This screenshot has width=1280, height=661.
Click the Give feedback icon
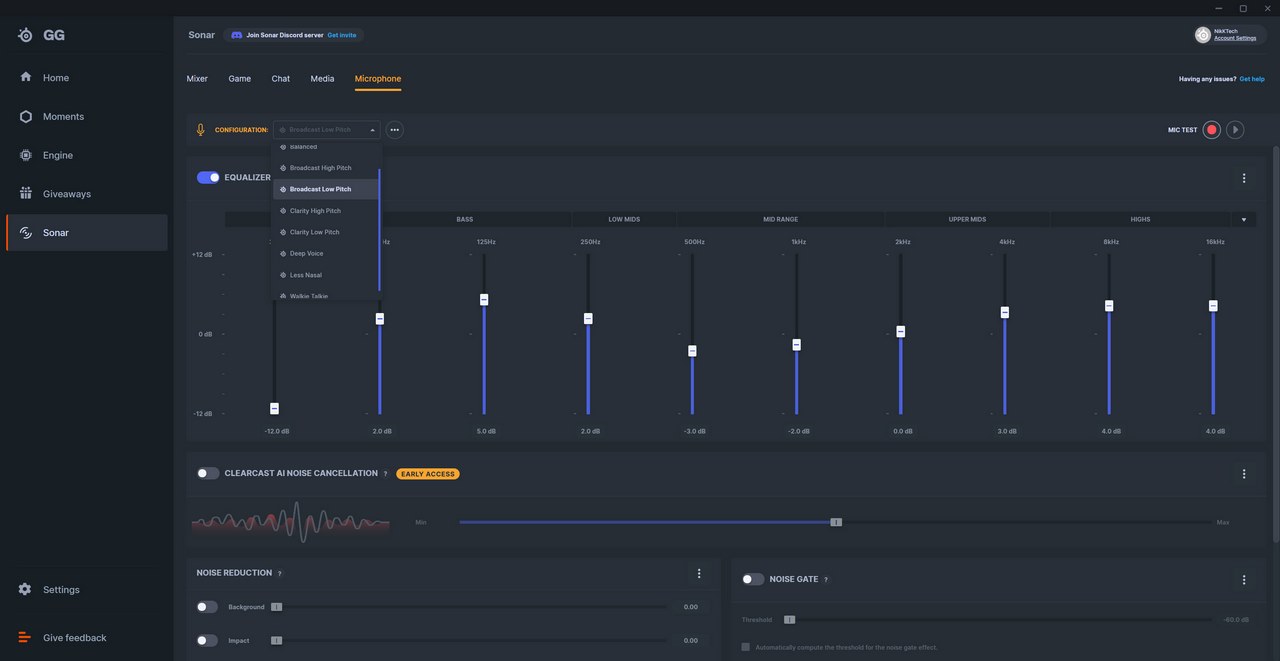point(25,638)
